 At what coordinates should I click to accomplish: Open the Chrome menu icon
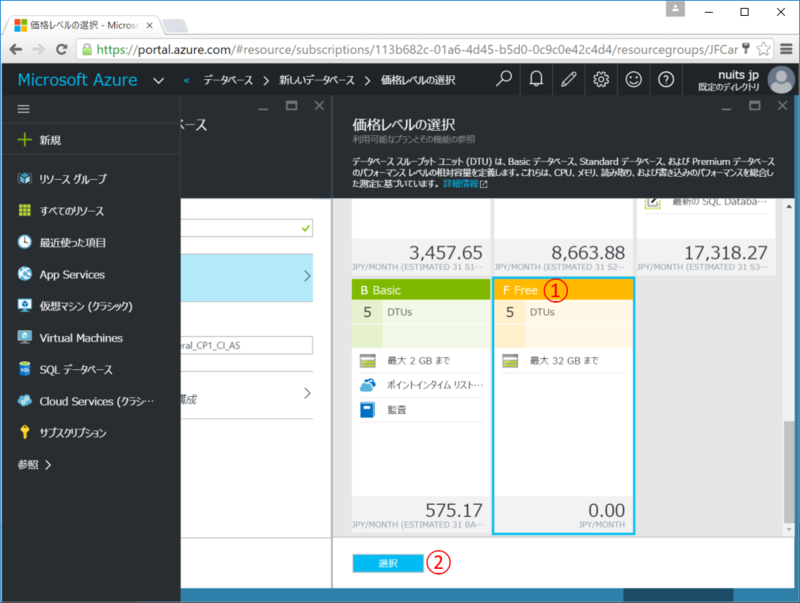tap(786, 49)
